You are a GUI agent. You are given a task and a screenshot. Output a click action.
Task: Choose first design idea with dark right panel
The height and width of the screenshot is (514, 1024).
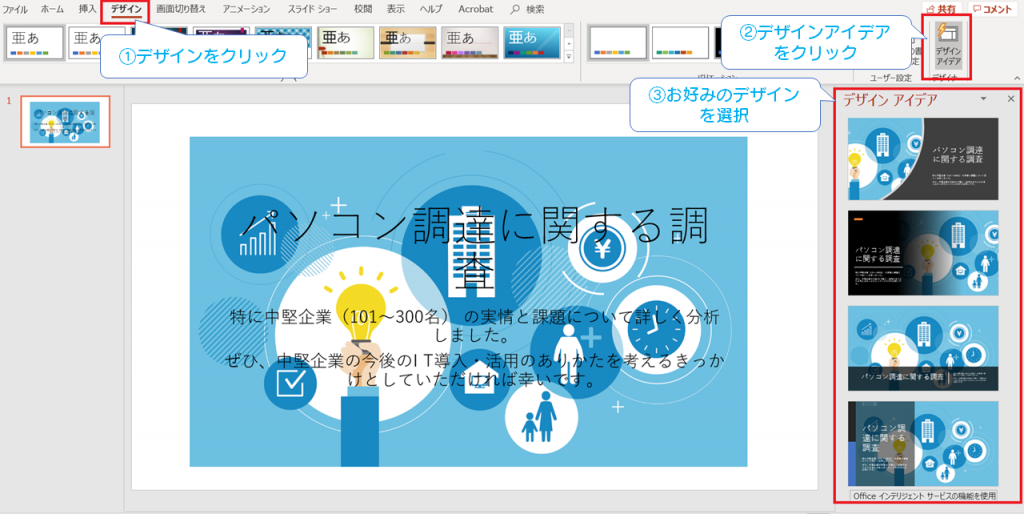coord(923,159)
